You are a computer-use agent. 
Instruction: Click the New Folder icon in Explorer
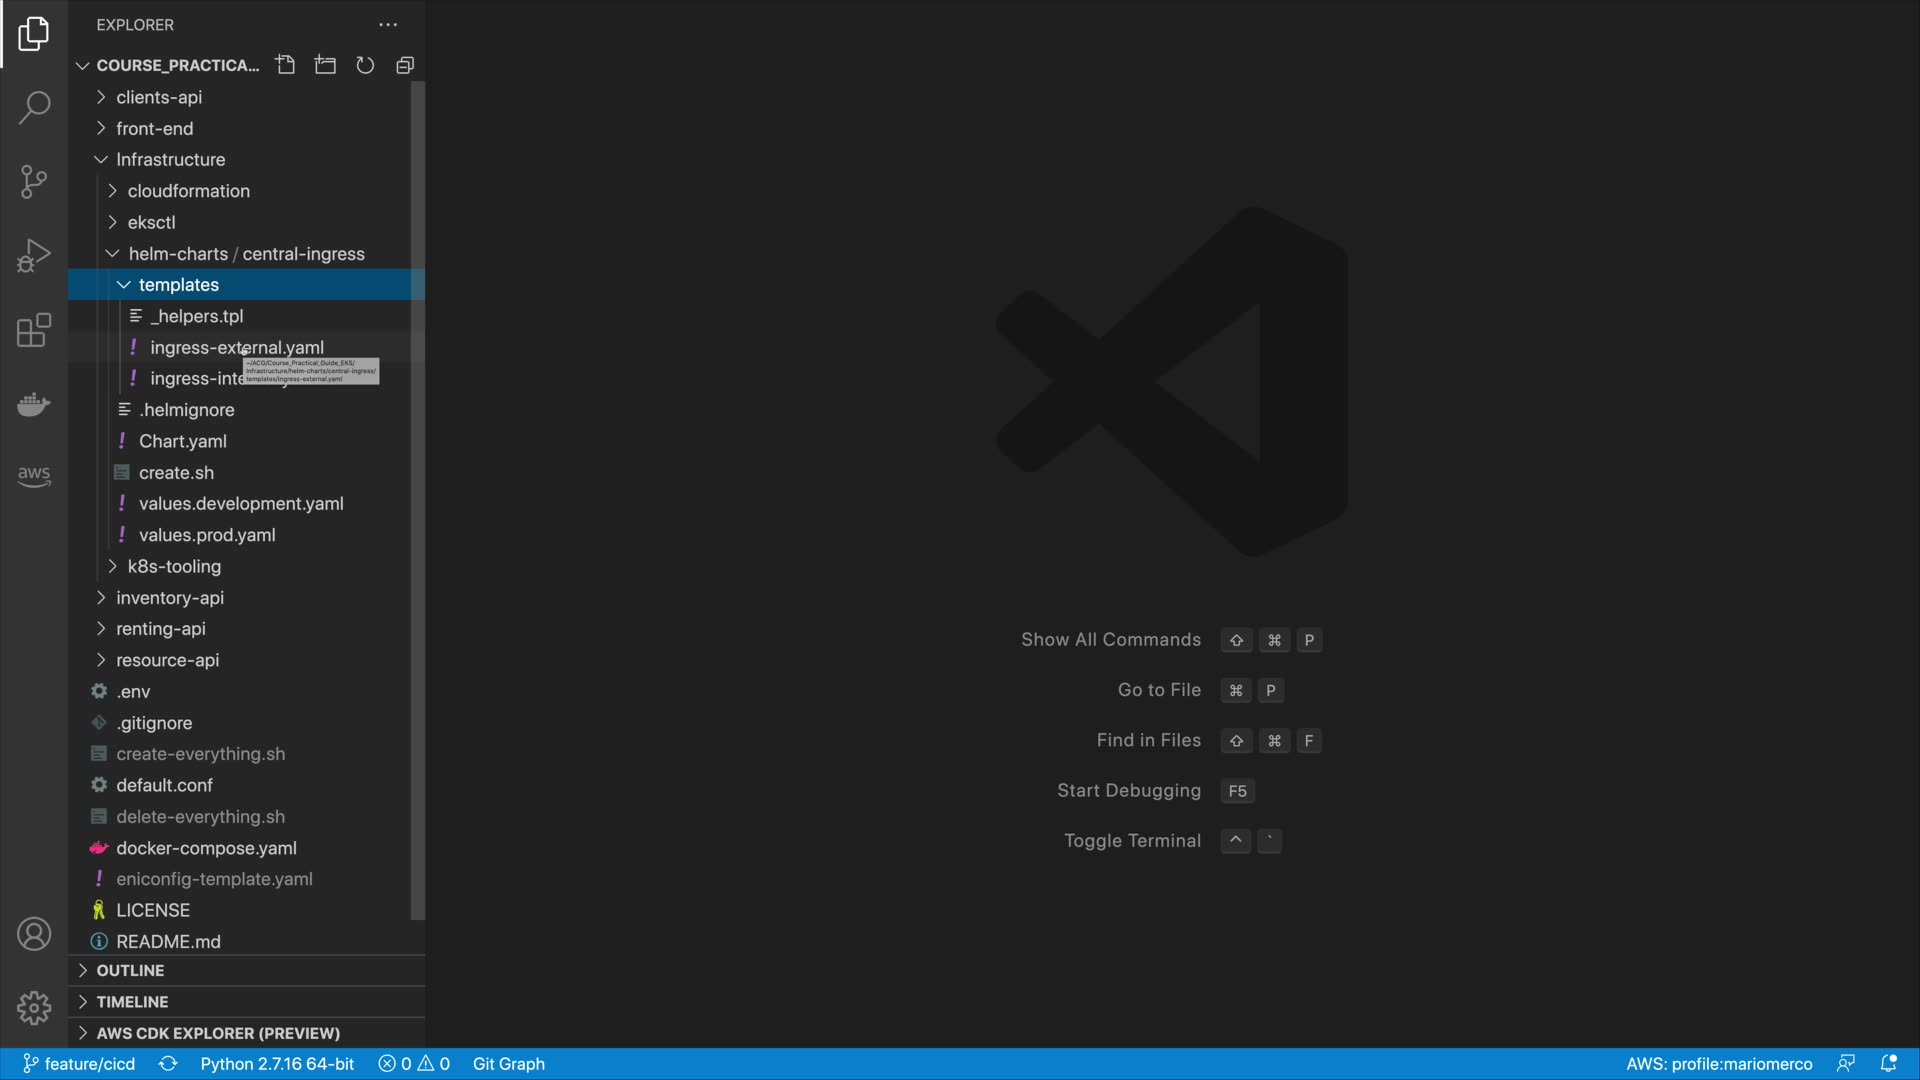325,65
